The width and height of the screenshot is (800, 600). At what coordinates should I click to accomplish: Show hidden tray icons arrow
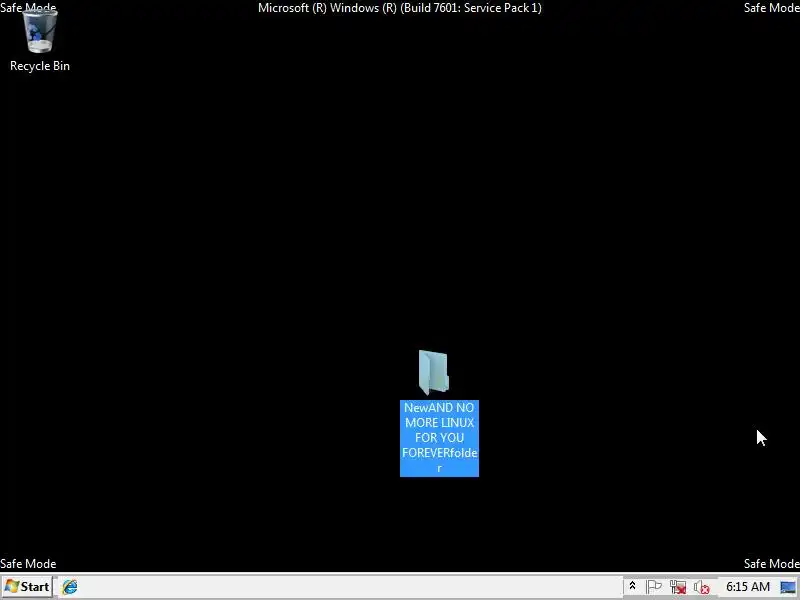pos(632,586)
